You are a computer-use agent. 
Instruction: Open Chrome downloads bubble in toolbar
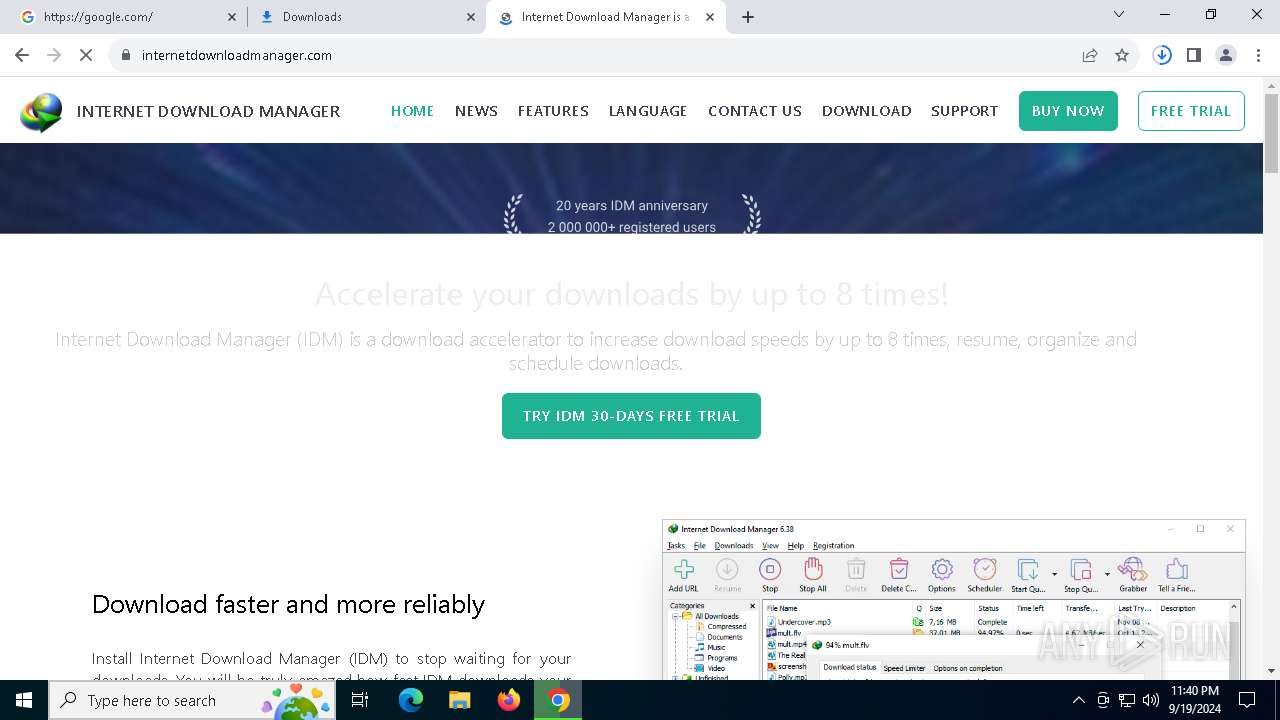point(1162,55)
